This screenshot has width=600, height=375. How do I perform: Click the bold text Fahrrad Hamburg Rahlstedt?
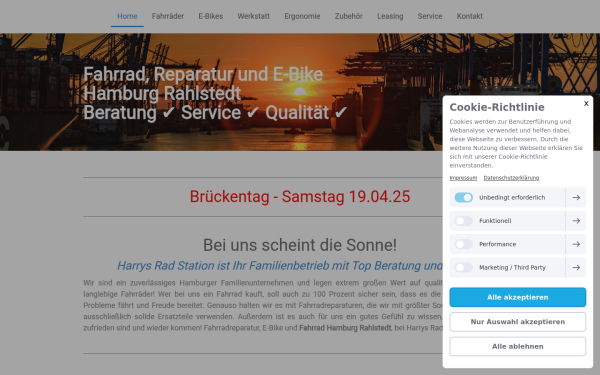(345, 328)
